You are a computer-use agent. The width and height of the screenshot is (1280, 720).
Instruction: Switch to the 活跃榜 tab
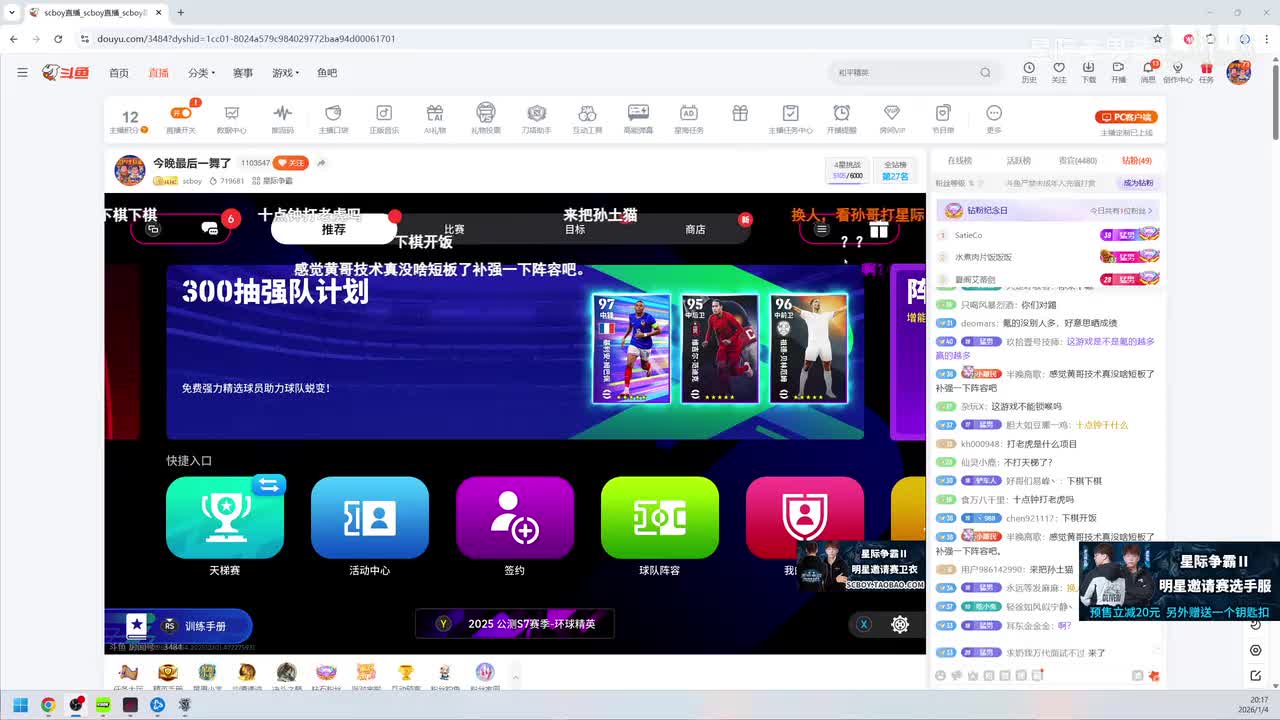[1019, 160]
